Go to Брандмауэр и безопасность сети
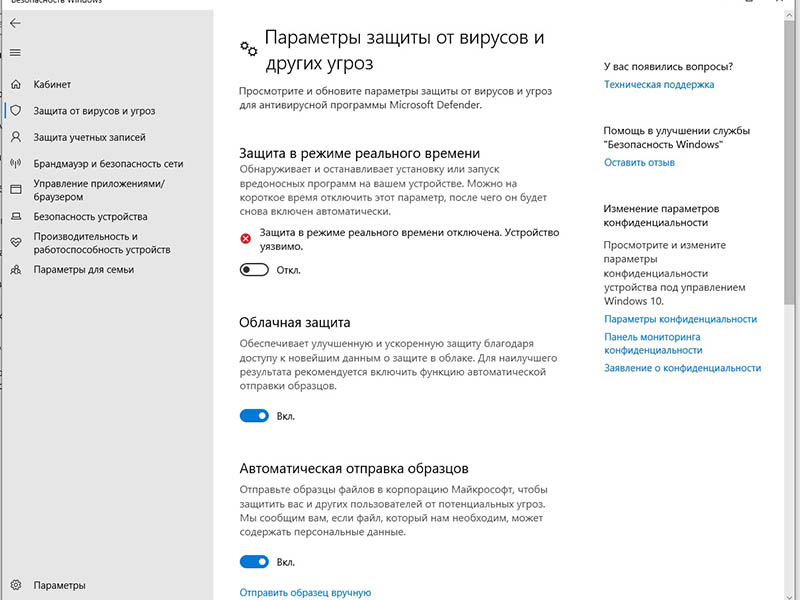This screenshot has height=600, width=800. pyautogui.click(x=106, y=164)
